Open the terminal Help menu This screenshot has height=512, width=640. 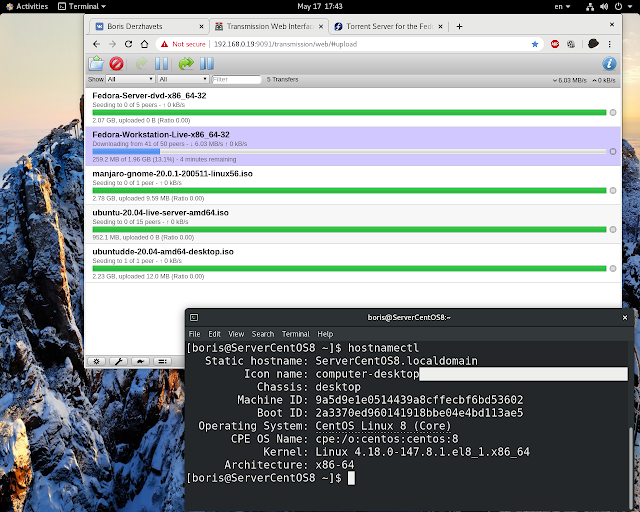pos(325,334)
